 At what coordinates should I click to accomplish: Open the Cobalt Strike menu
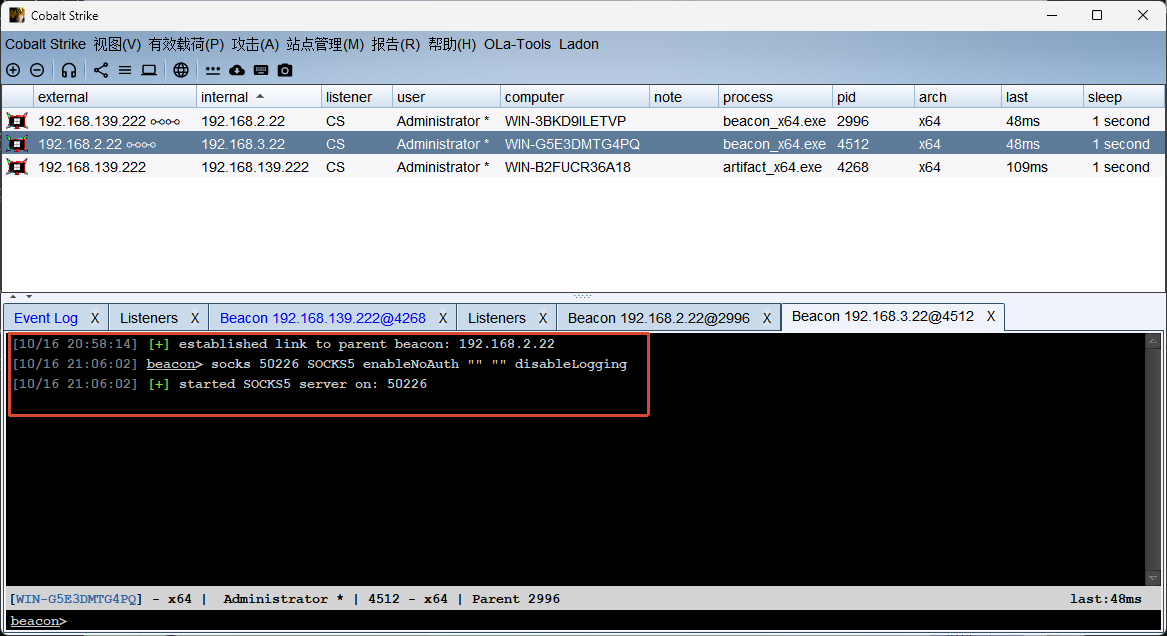pos(45,45)
